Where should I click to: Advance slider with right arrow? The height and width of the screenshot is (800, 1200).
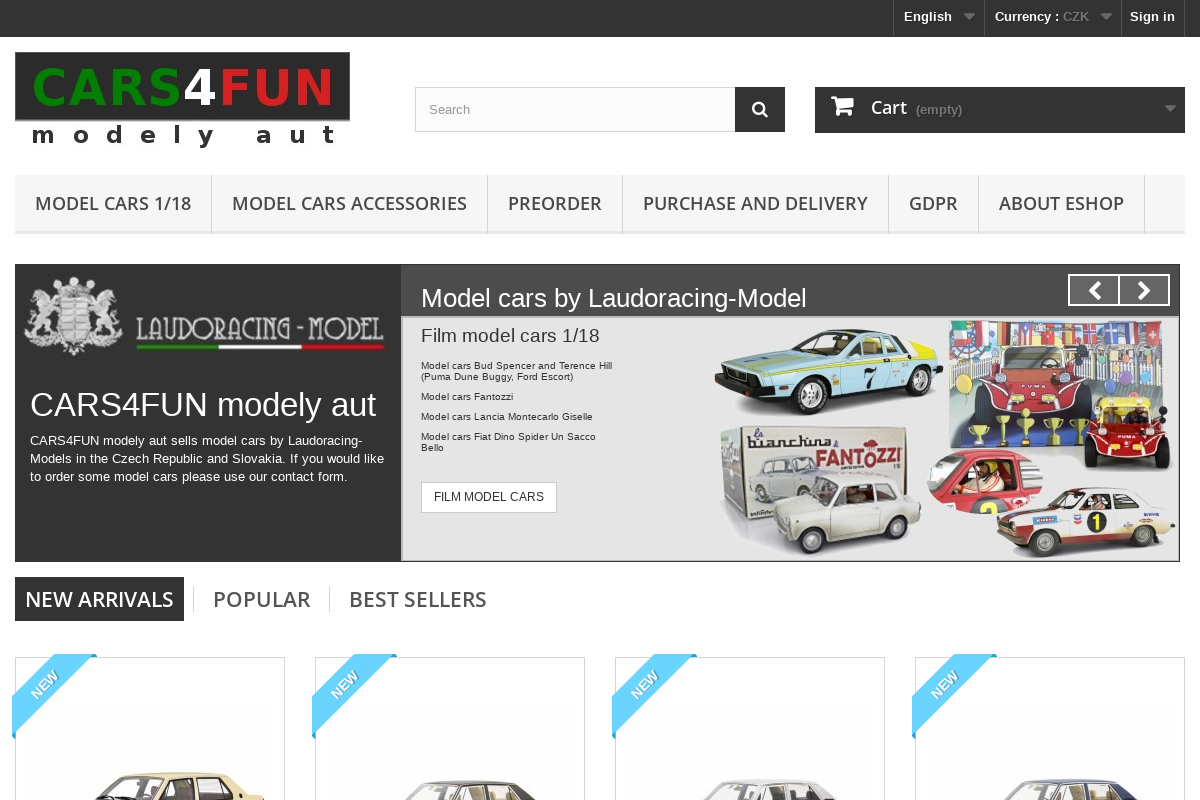(1144, 290)
